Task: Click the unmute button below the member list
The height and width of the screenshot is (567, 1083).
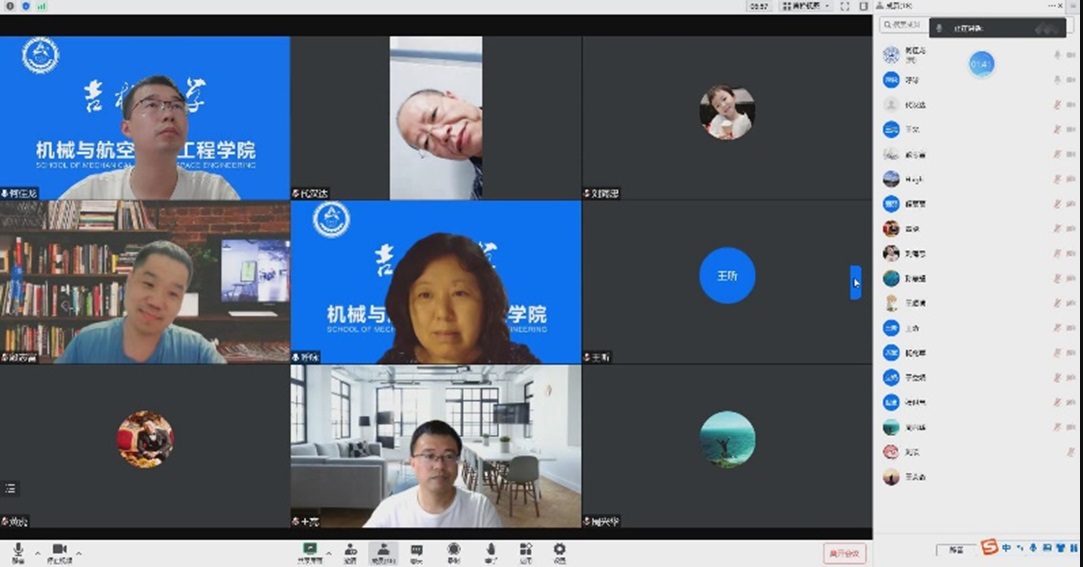Action: tap(955, 550)
